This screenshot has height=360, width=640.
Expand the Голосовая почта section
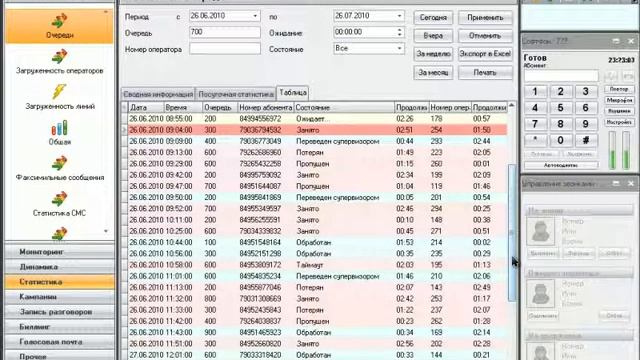[60, 342]
